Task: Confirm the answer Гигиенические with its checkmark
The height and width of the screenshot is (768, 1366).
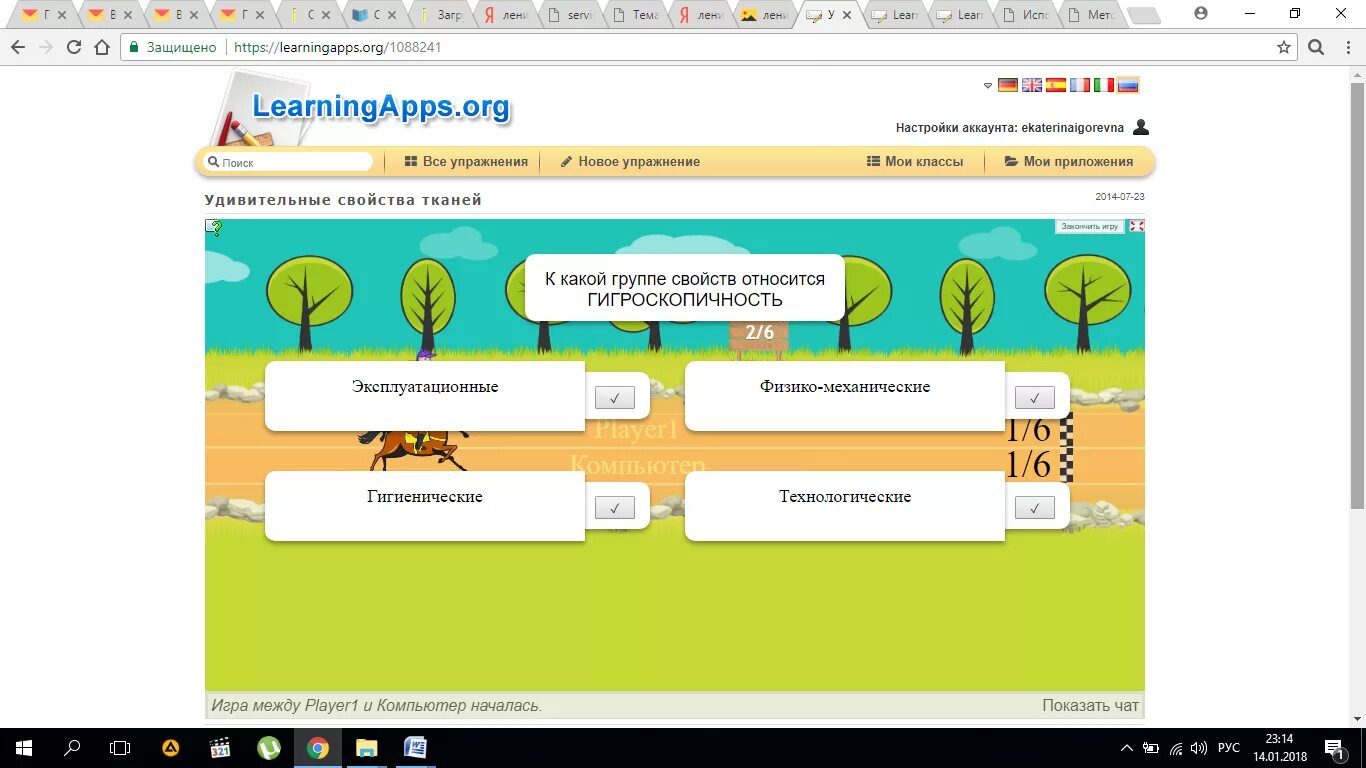Action: [614, 508]
